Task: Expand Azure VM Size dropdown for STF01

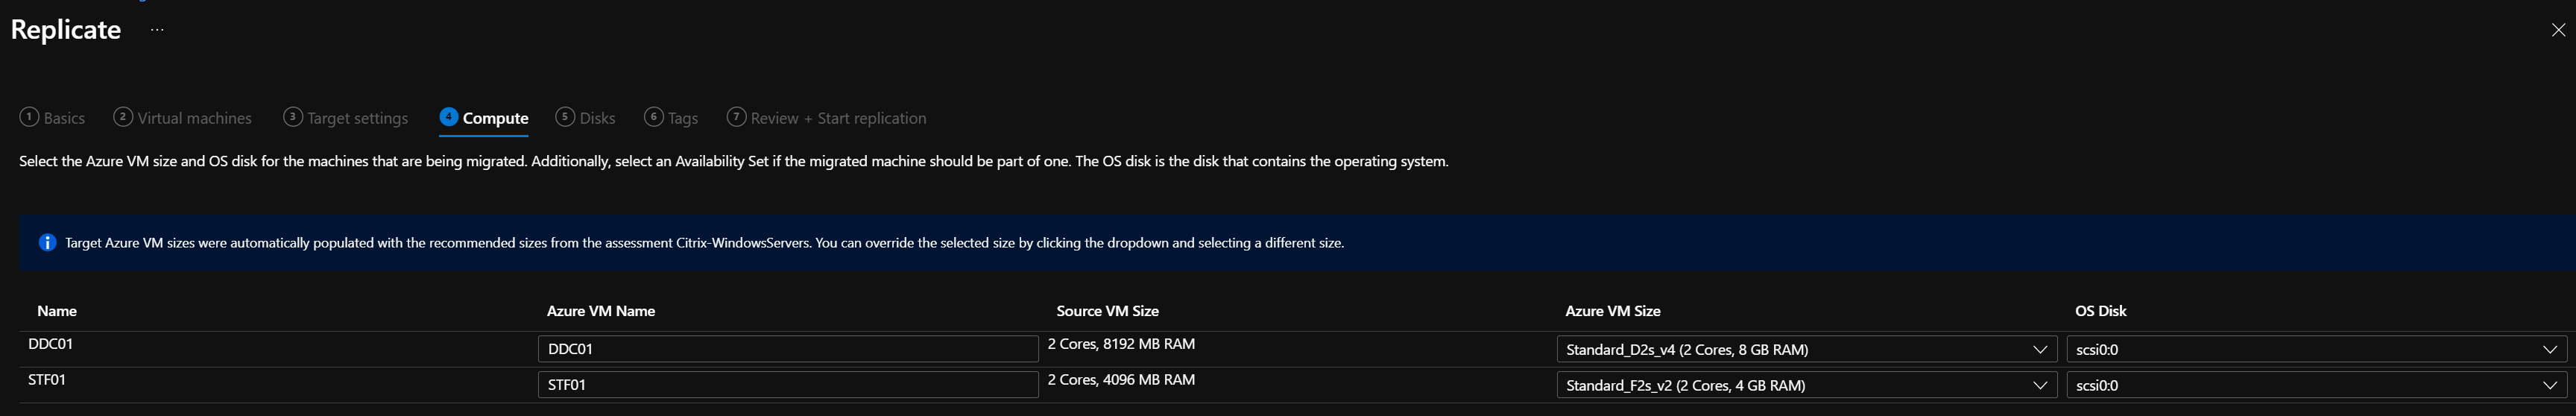Action: click(1807, 385)
